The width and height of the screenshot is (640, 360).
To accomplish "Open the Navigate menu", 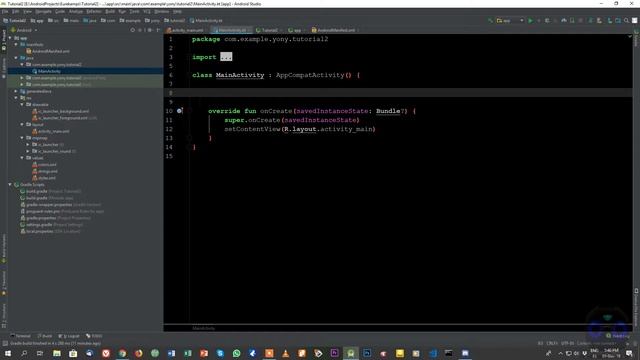I will pyautogui.click(x=43, y=11).
